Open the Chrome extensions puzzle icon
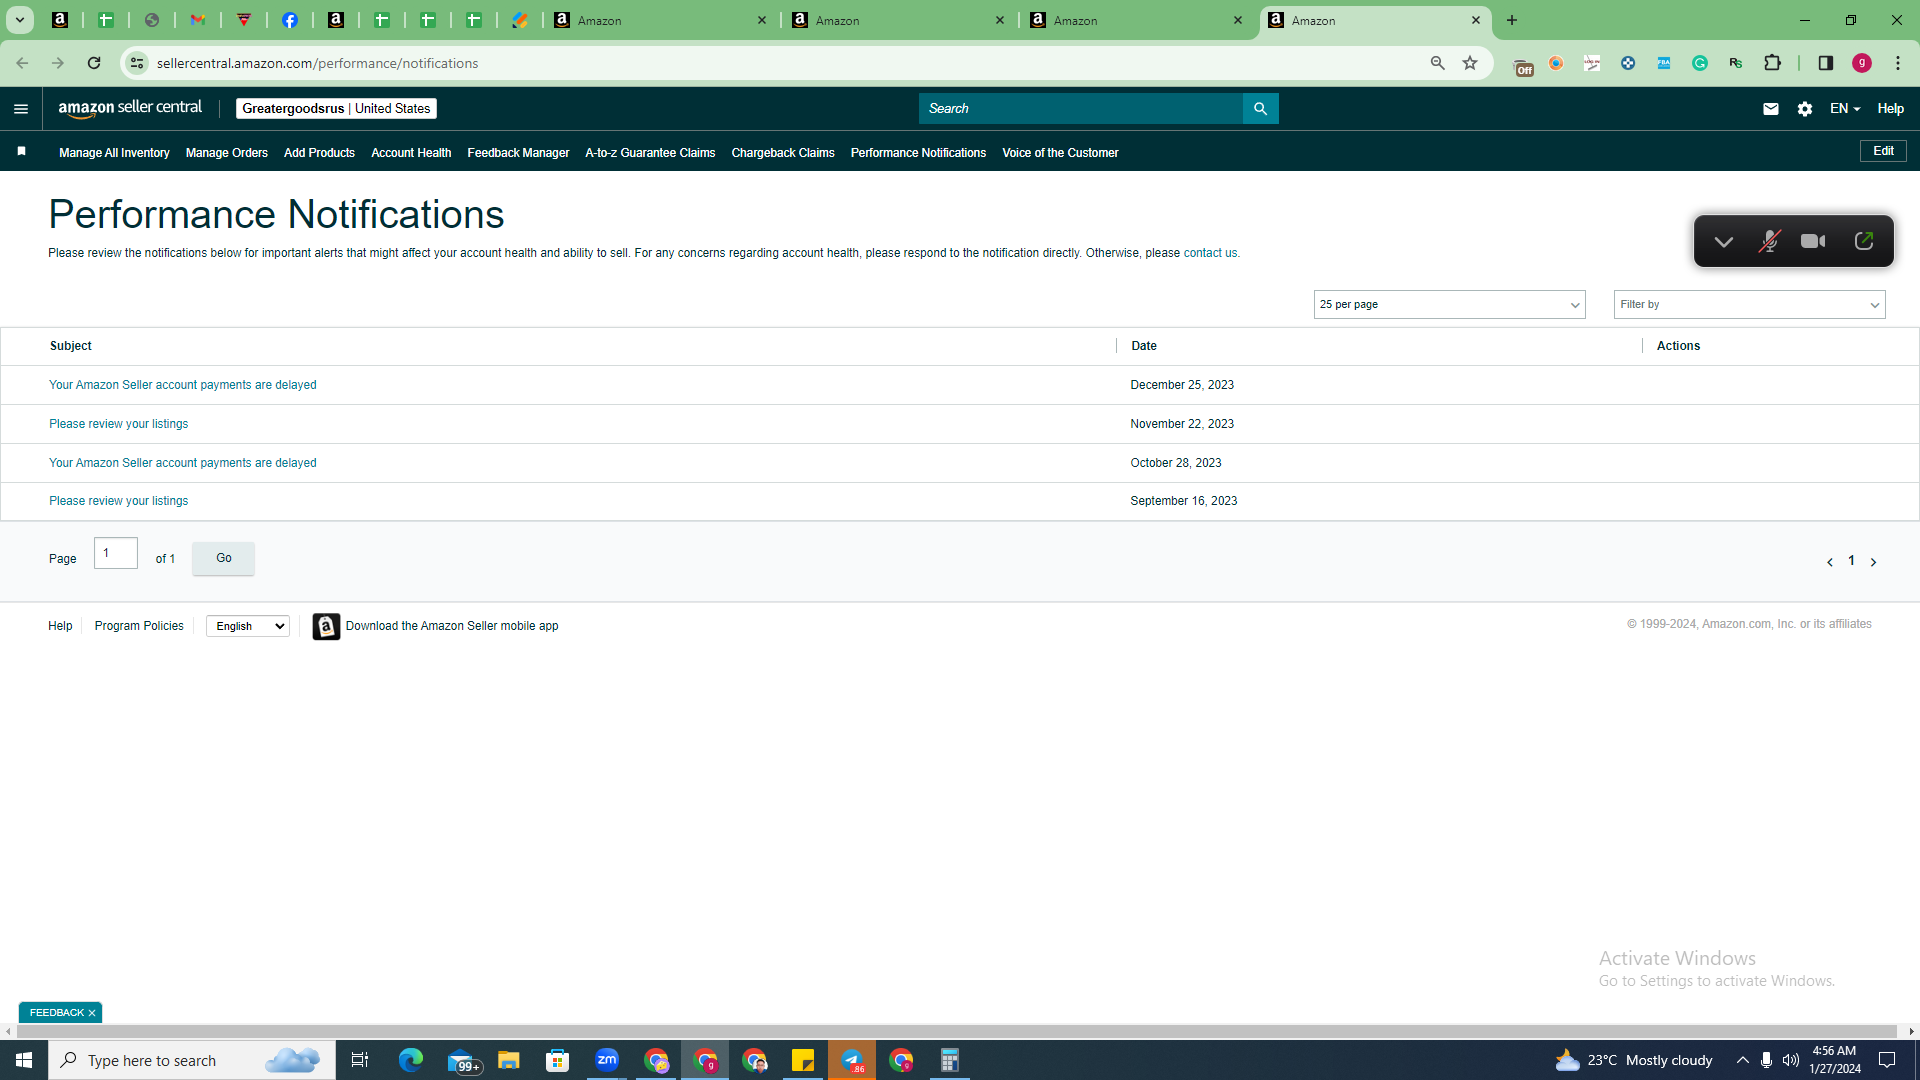Viewport: 1920px width, 1080px height. coord(1773,63)
